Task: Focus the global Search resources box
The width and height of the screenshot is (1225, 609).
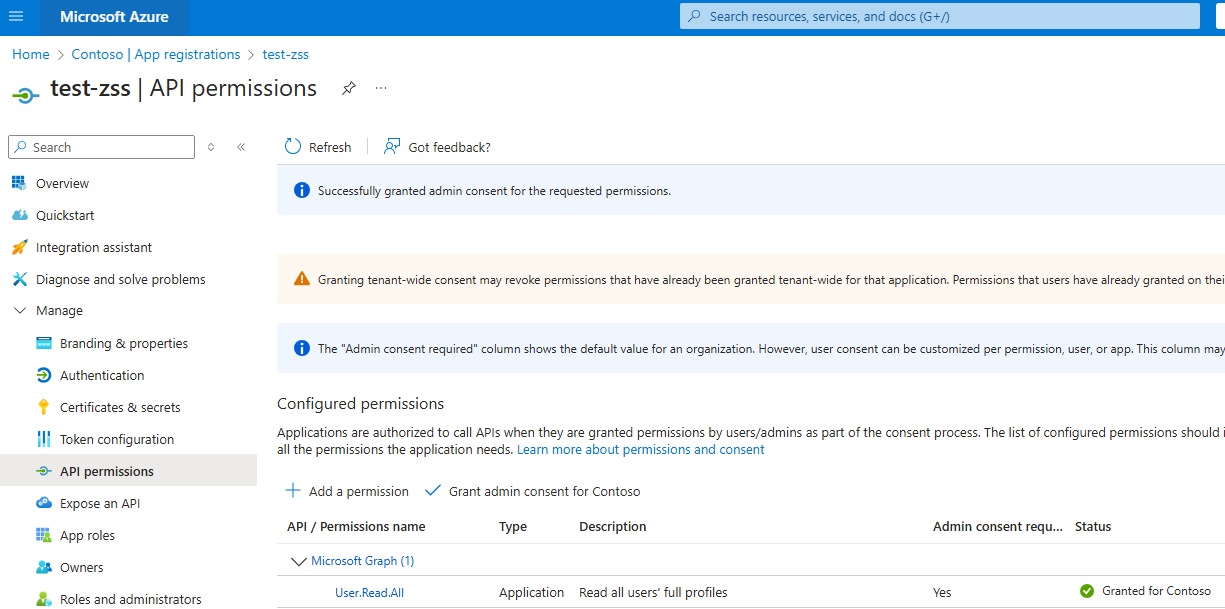Action: point(940,16)
